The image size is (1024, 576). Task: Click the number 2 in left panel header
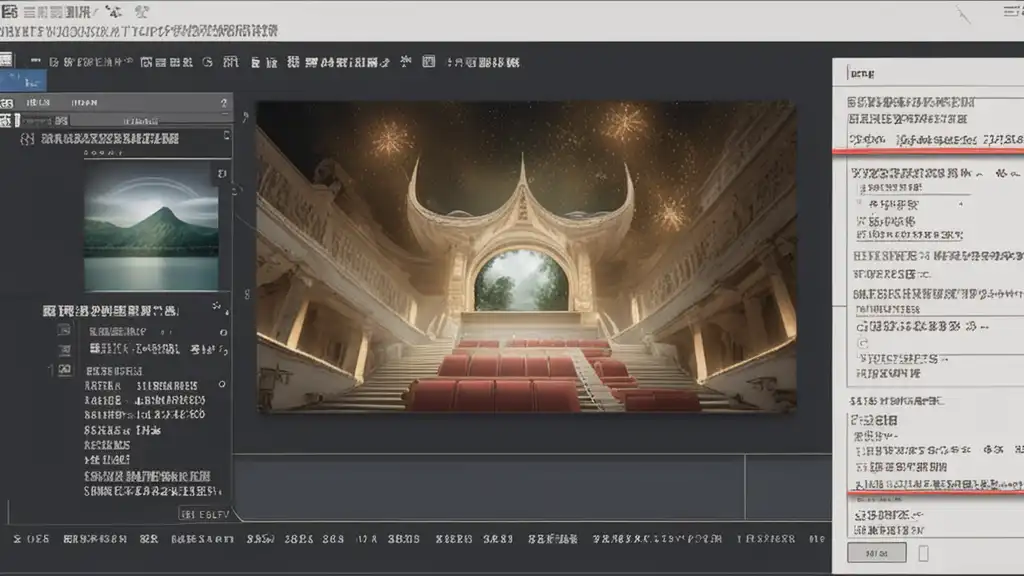coord(223,103)
